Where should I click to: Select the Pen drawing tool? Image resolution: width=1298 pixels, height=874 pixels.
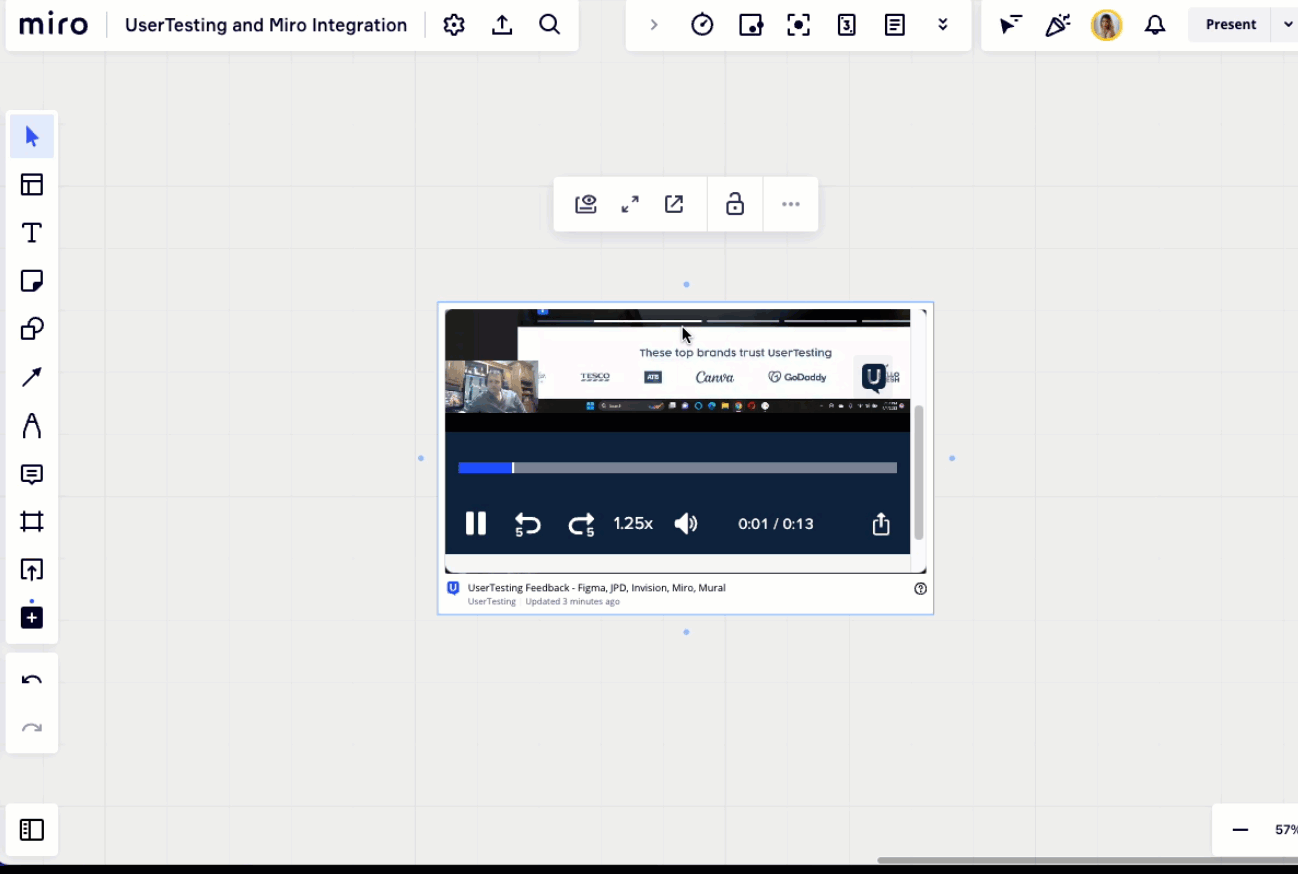point(32,425)
